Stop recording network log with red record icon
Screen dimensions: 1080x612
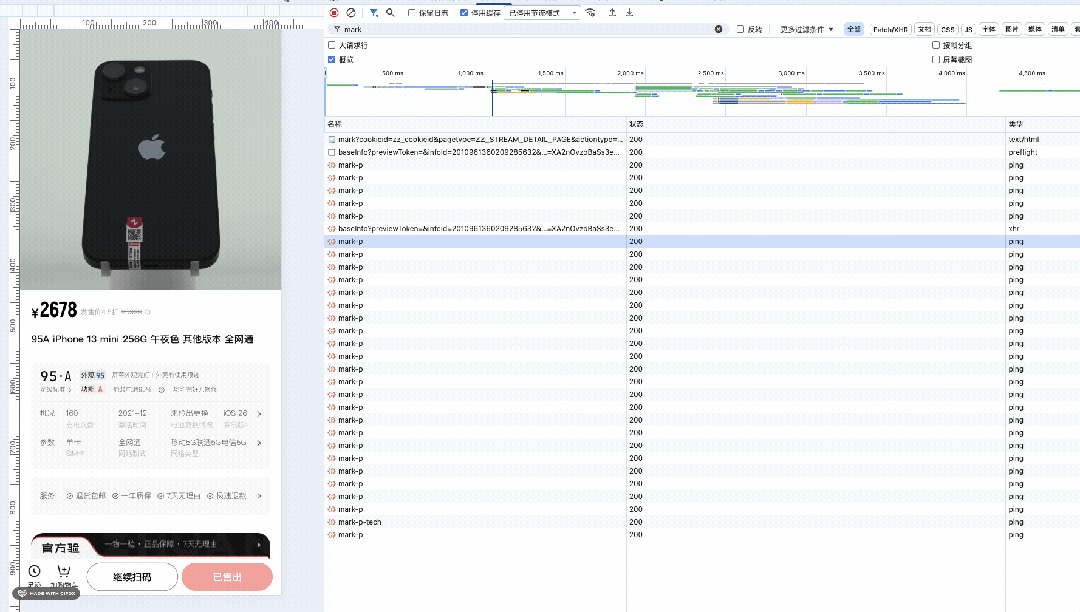pyautogui.click(x=334, y=12)
